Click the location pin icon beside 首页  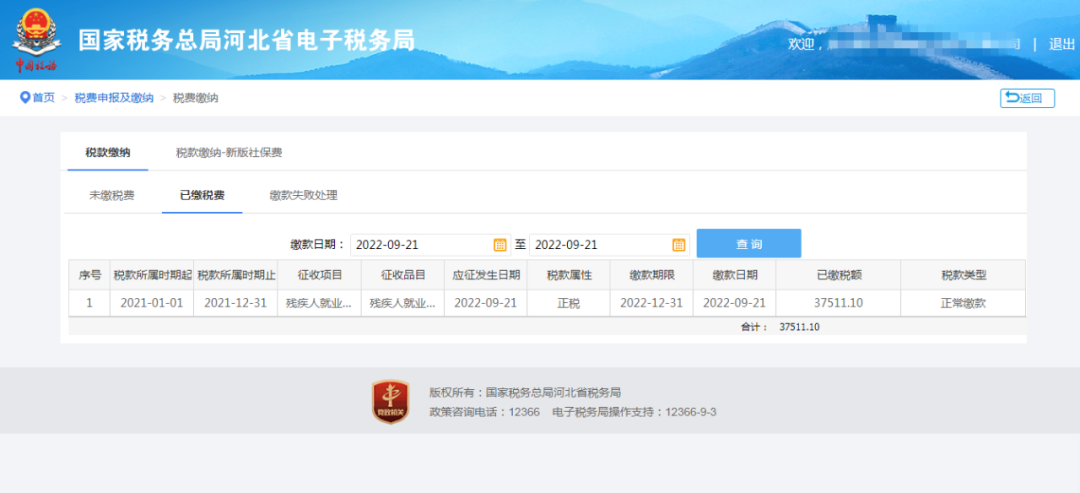click(25, 98)
